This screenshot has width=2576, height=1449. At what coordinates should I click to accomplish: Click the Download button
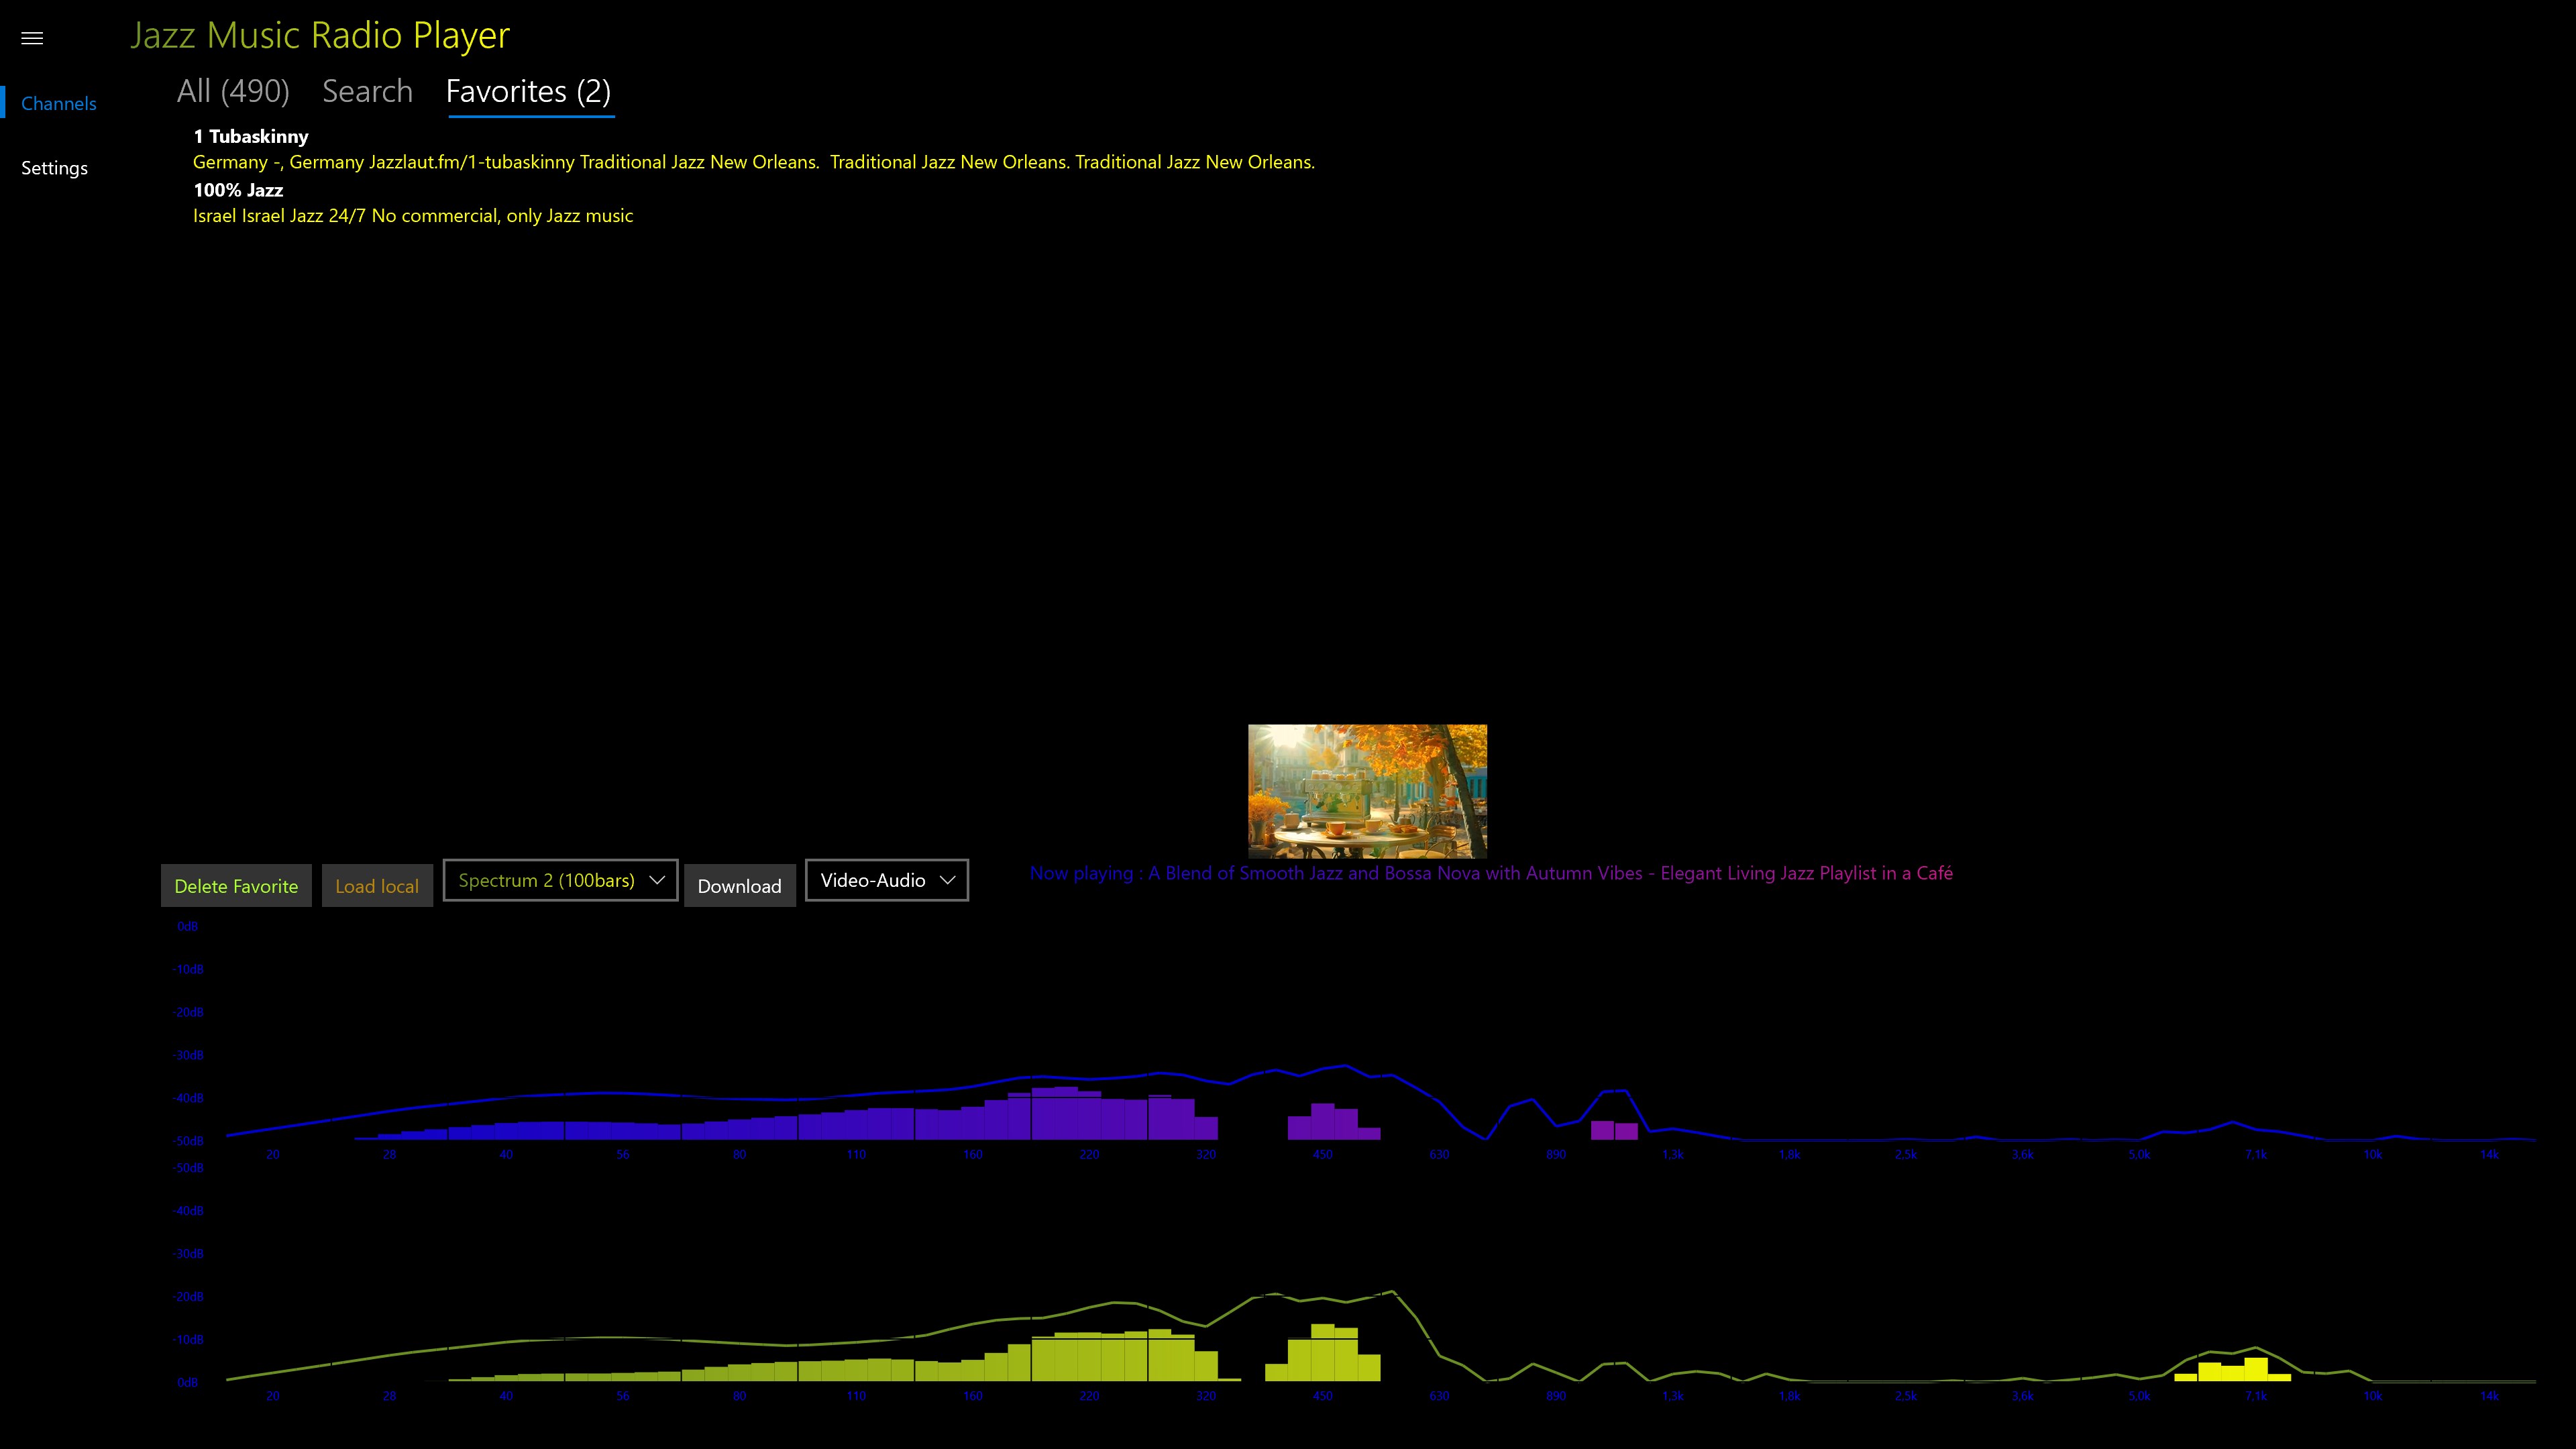[x=739, y=886]
